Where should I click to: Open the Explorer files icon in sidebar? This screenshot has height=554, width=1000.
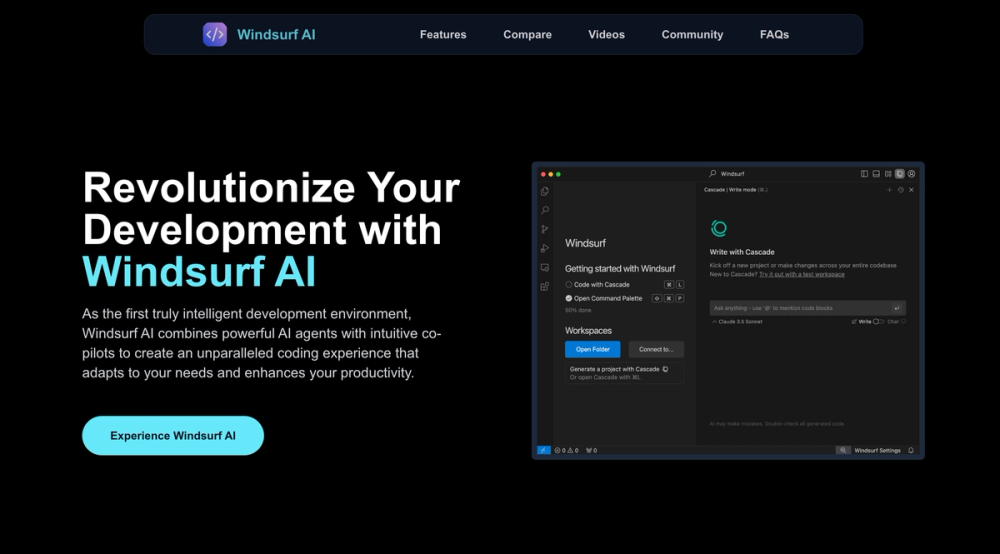coord(545,191)
